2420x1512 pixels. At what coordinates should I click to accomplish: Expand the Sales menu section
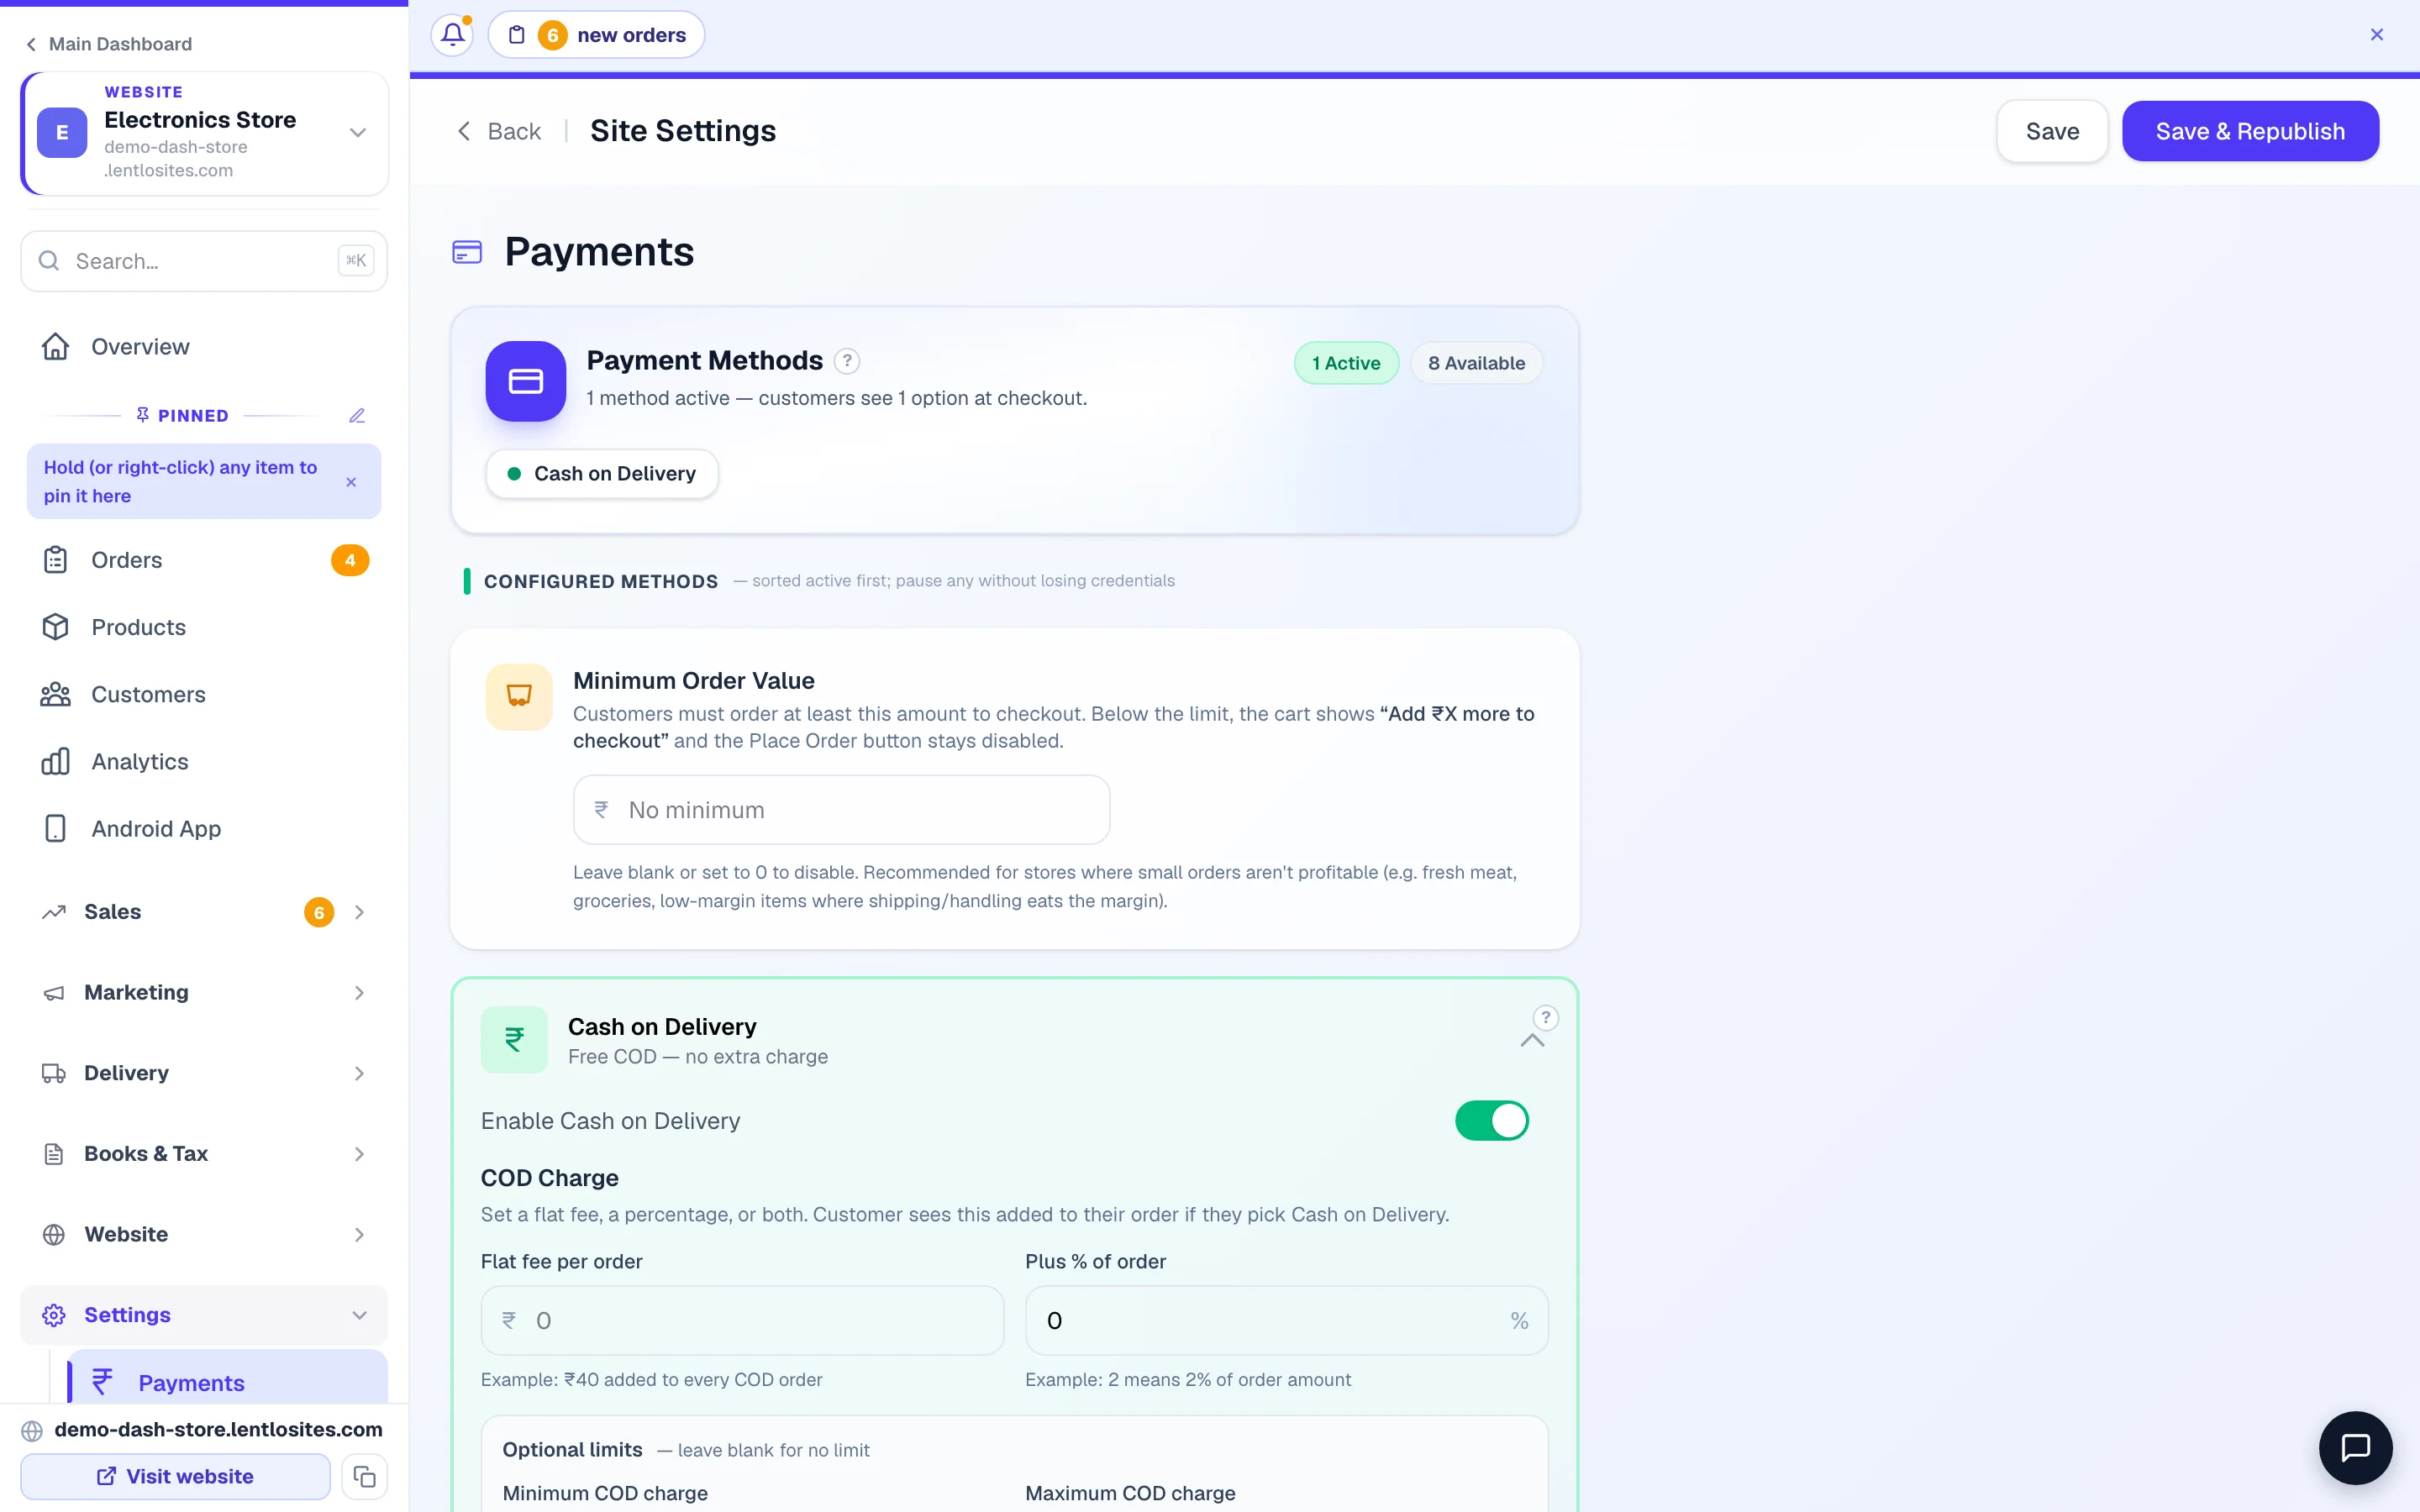coord(204,912)
